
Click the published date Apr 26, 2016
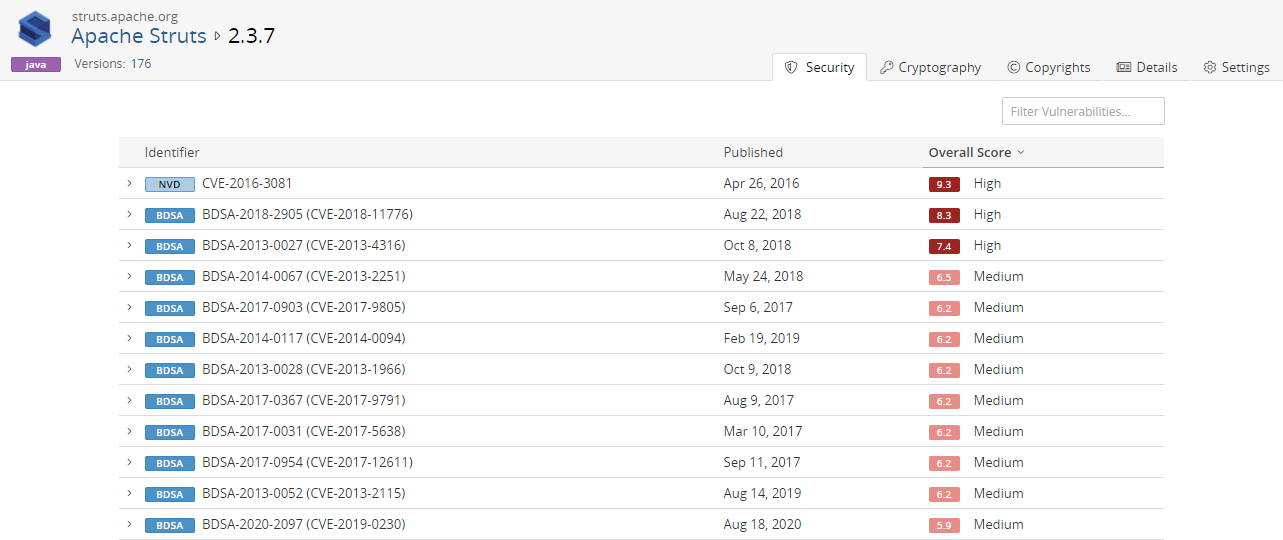click(762, 183)
